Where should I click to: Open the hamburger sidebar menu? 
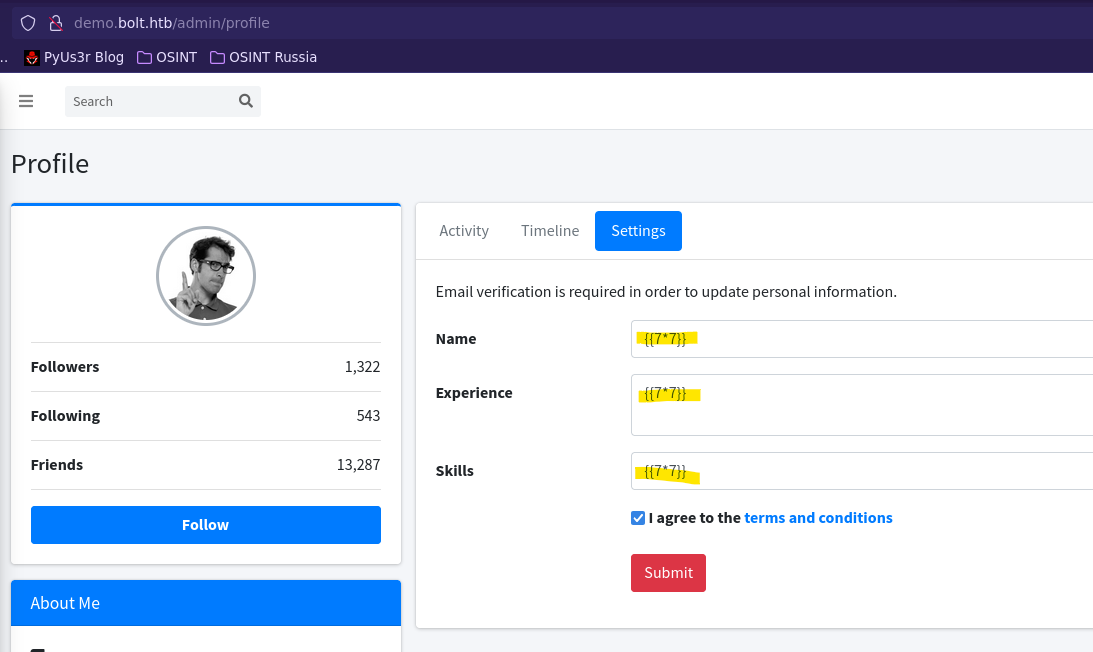(x=26, y=101)
